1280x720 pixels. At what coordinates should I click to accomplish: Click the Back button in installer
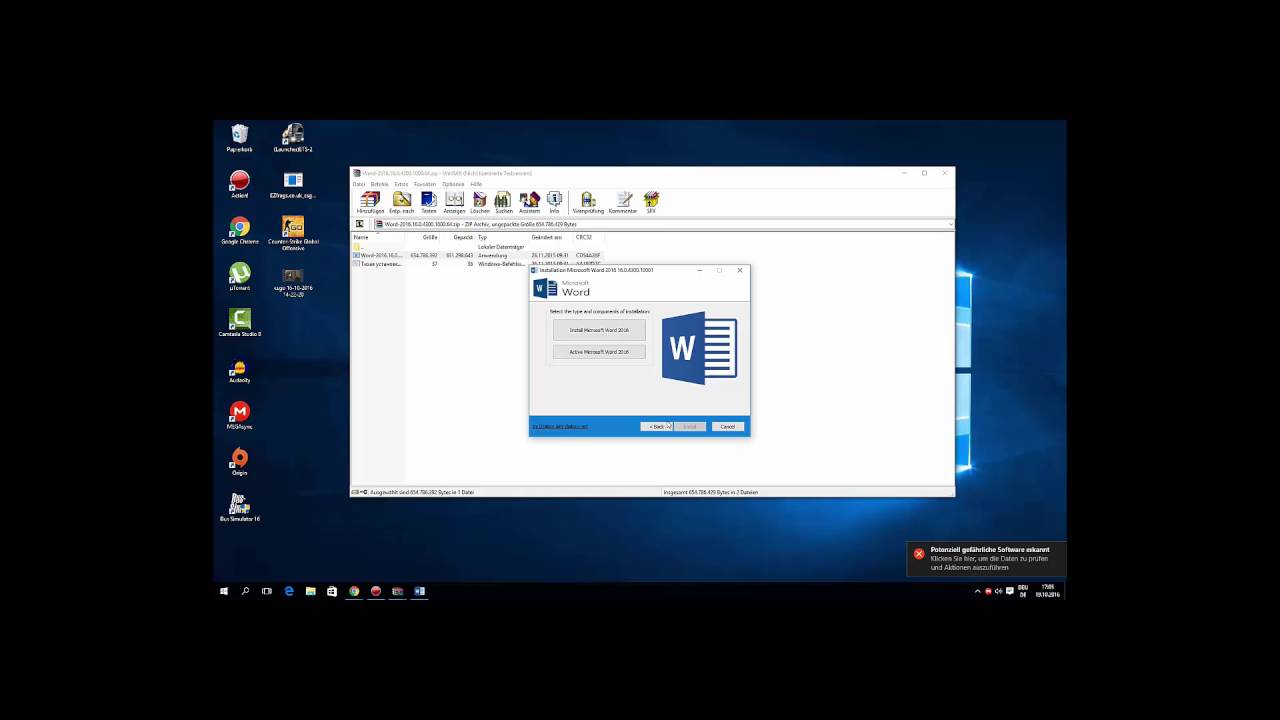tap(656, 427)
